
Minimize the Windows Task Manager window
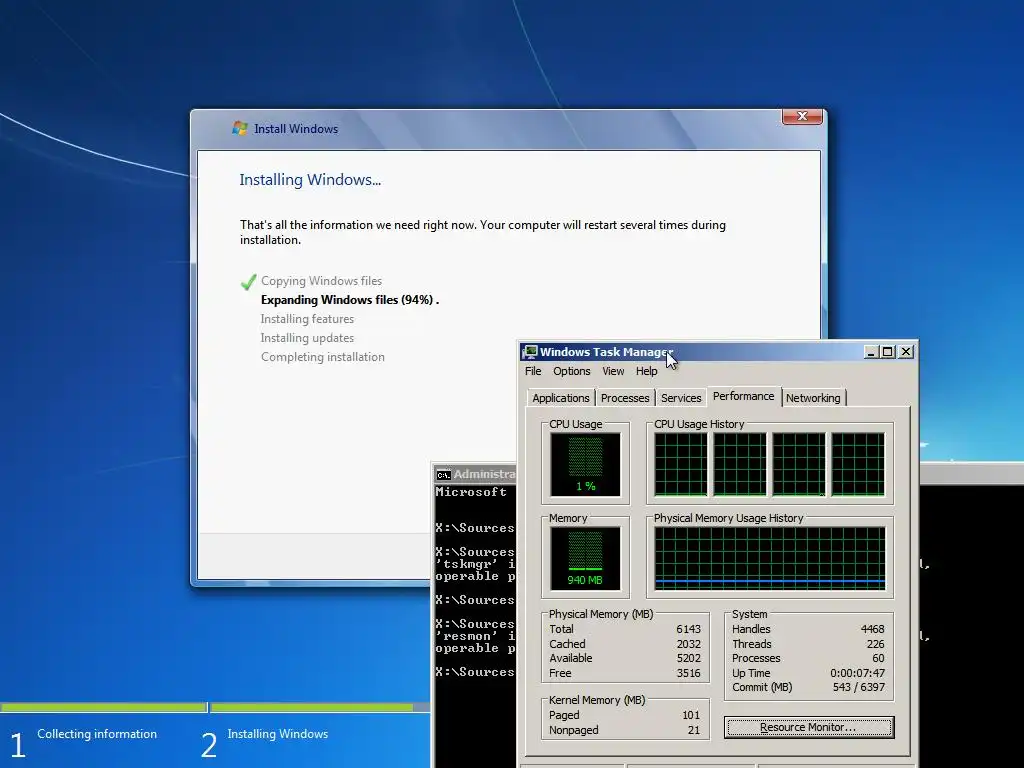point(871,352)
